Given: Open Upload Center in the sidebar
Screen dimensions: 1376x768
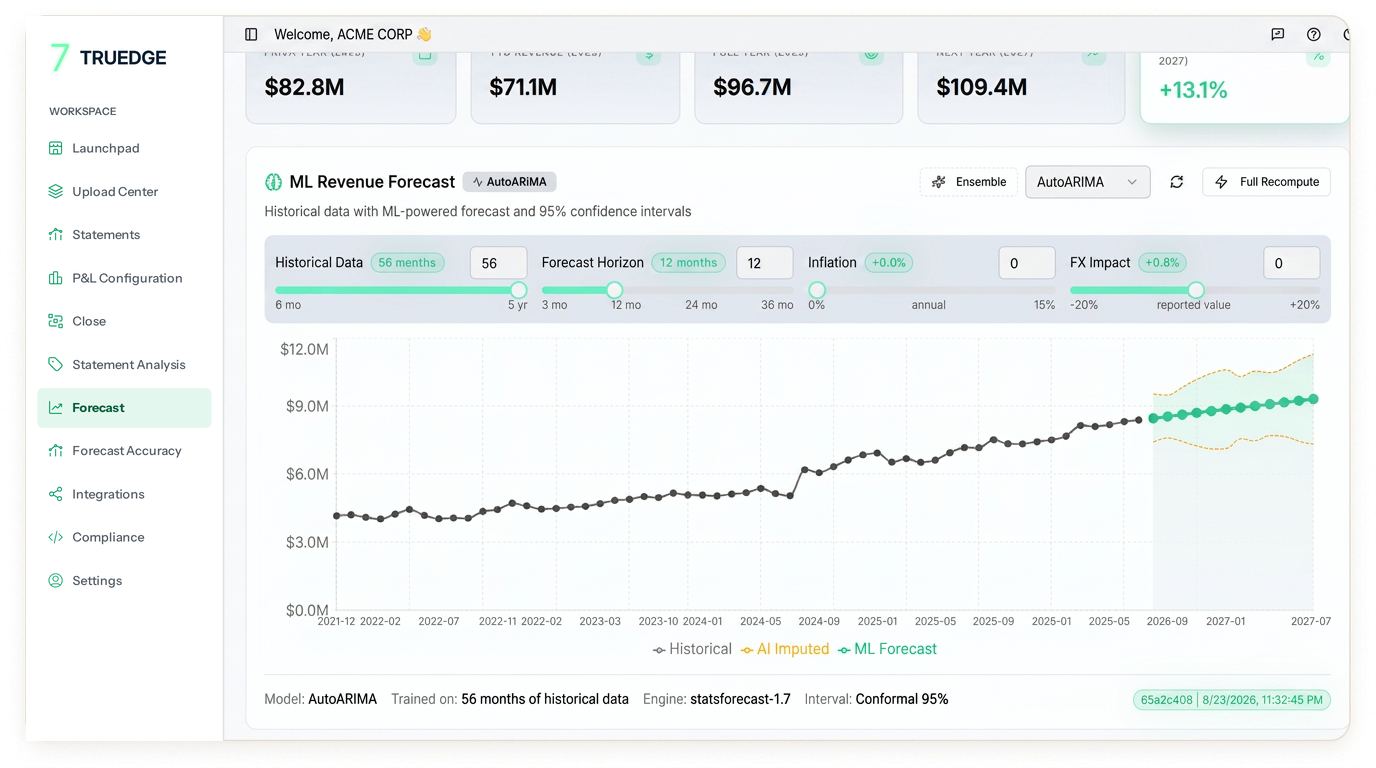Looking at the screenshot, I should click(124, 191).
